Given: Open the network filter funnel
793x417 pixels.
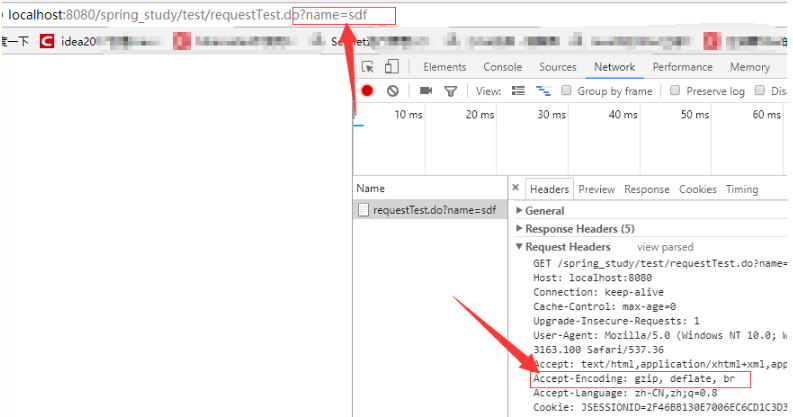Looking at the screenshot, I should 451,91.
